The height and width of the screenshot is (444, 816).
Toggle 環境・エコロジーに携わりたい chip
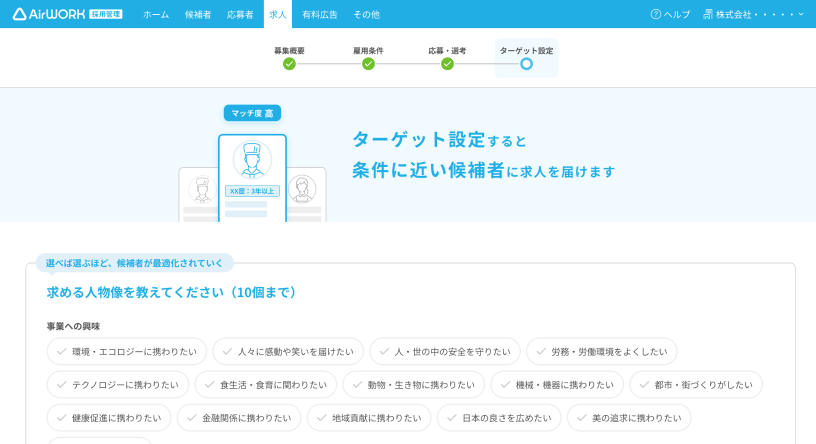(x=127, y=351)
